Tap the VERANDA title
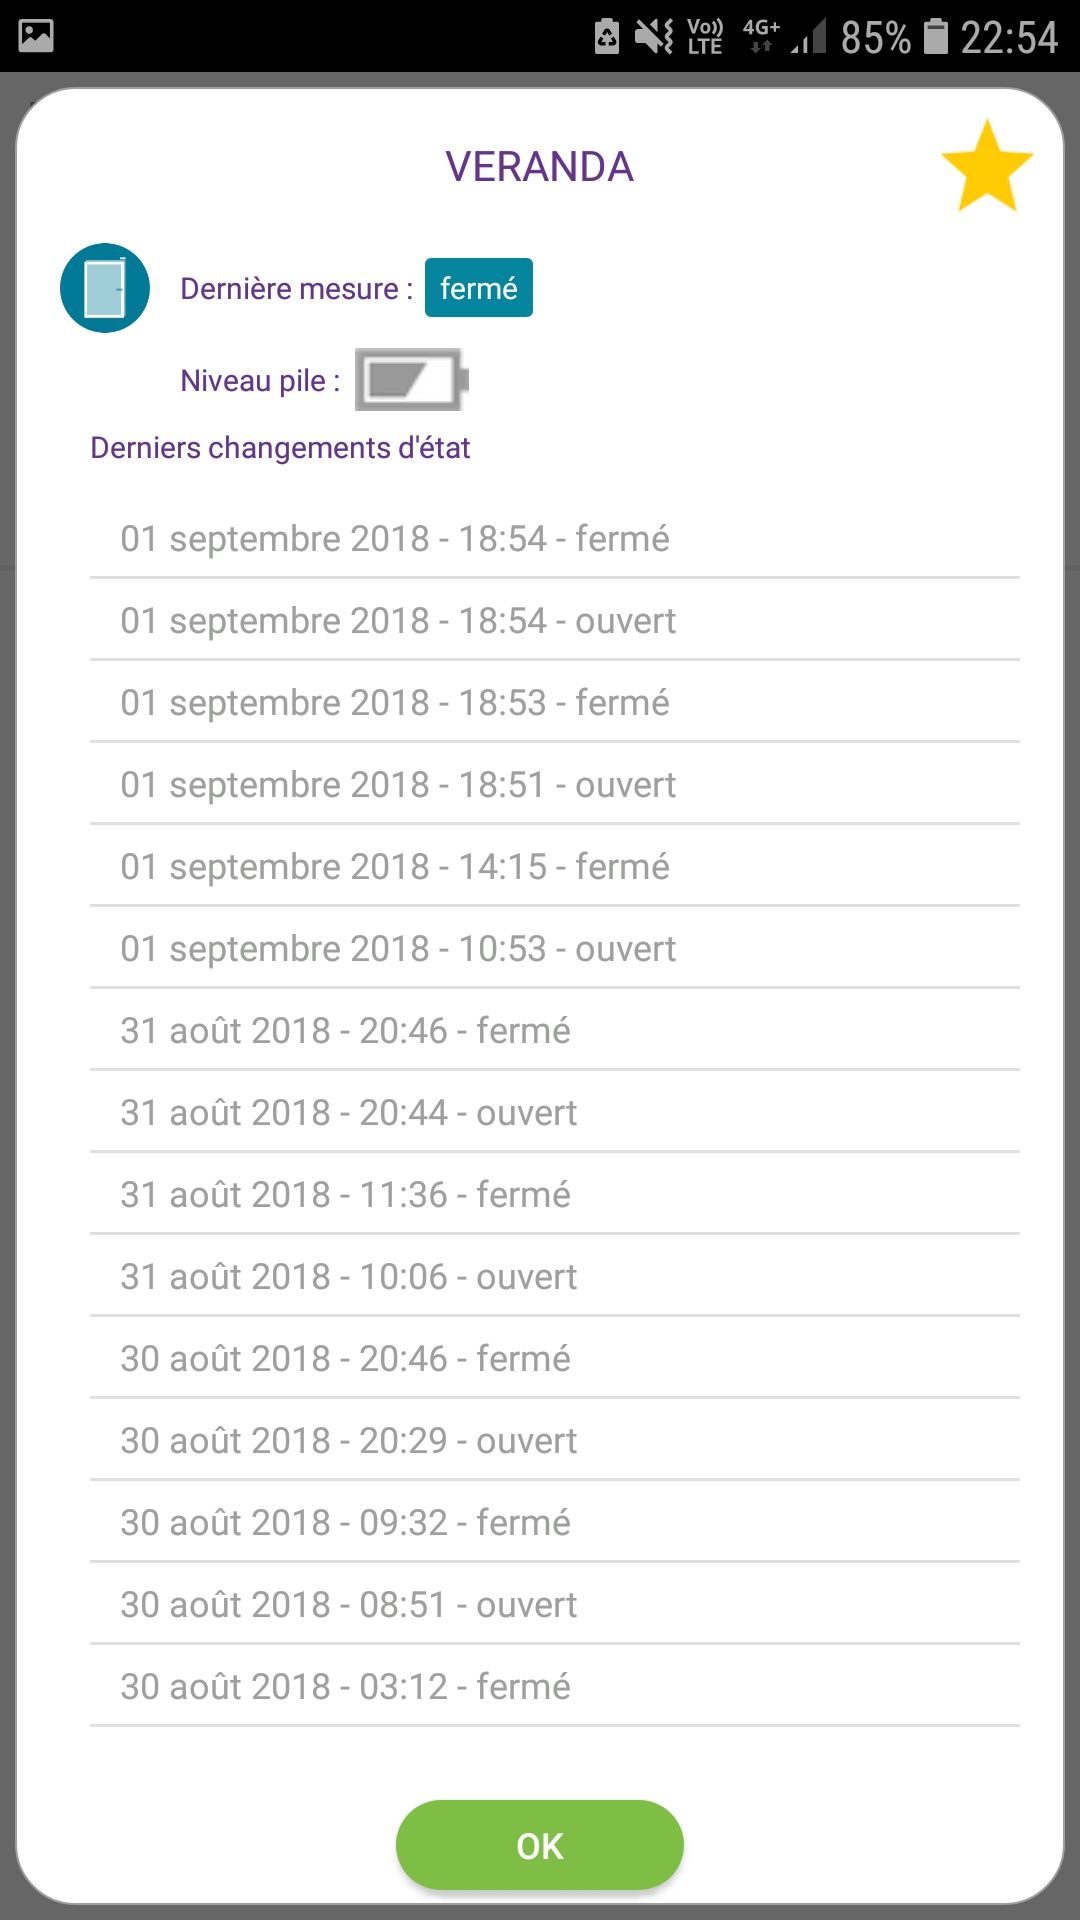The image size is (1080, 1920). click(x=539, y=167)
